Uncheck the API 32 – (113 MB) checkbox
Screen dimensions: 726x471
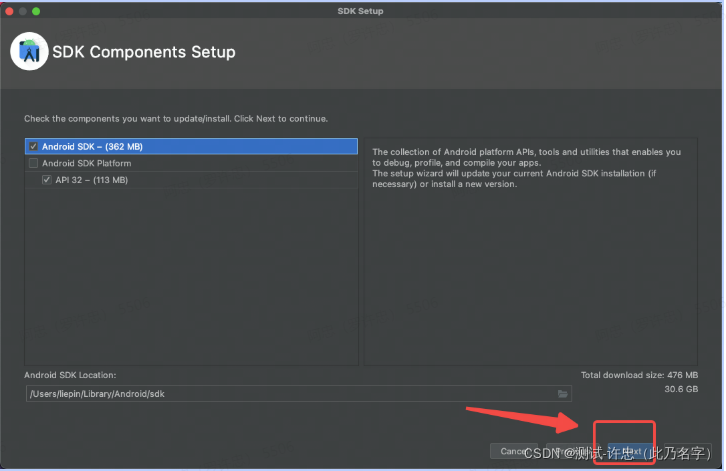click(x=47, y=180)
